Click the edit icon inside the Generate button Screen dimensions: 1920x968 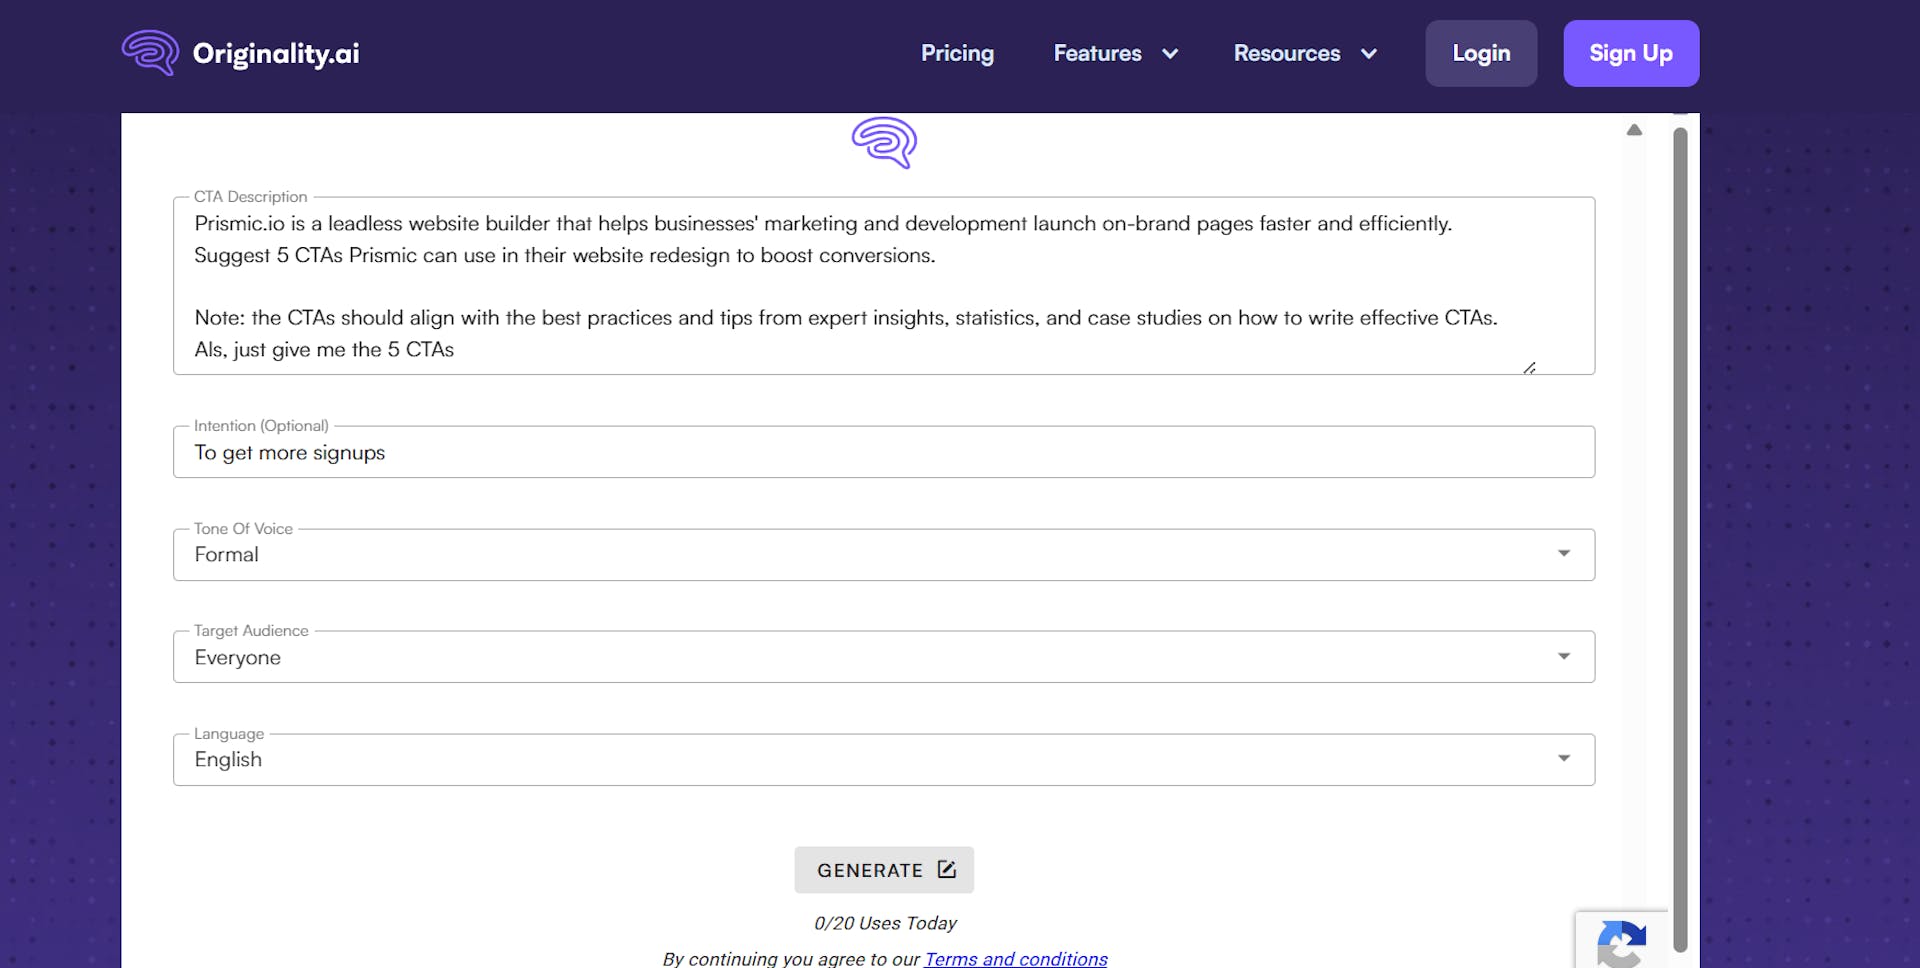click(x=945, y=869)
